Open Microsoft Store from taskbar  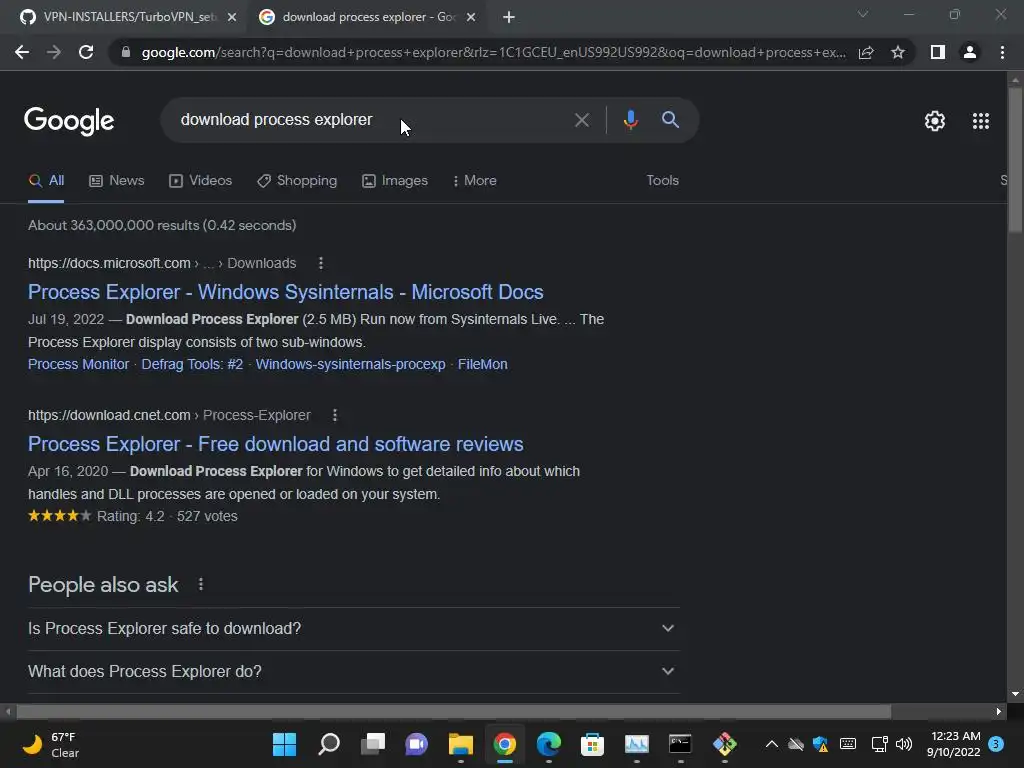click(x=592, y=744)
